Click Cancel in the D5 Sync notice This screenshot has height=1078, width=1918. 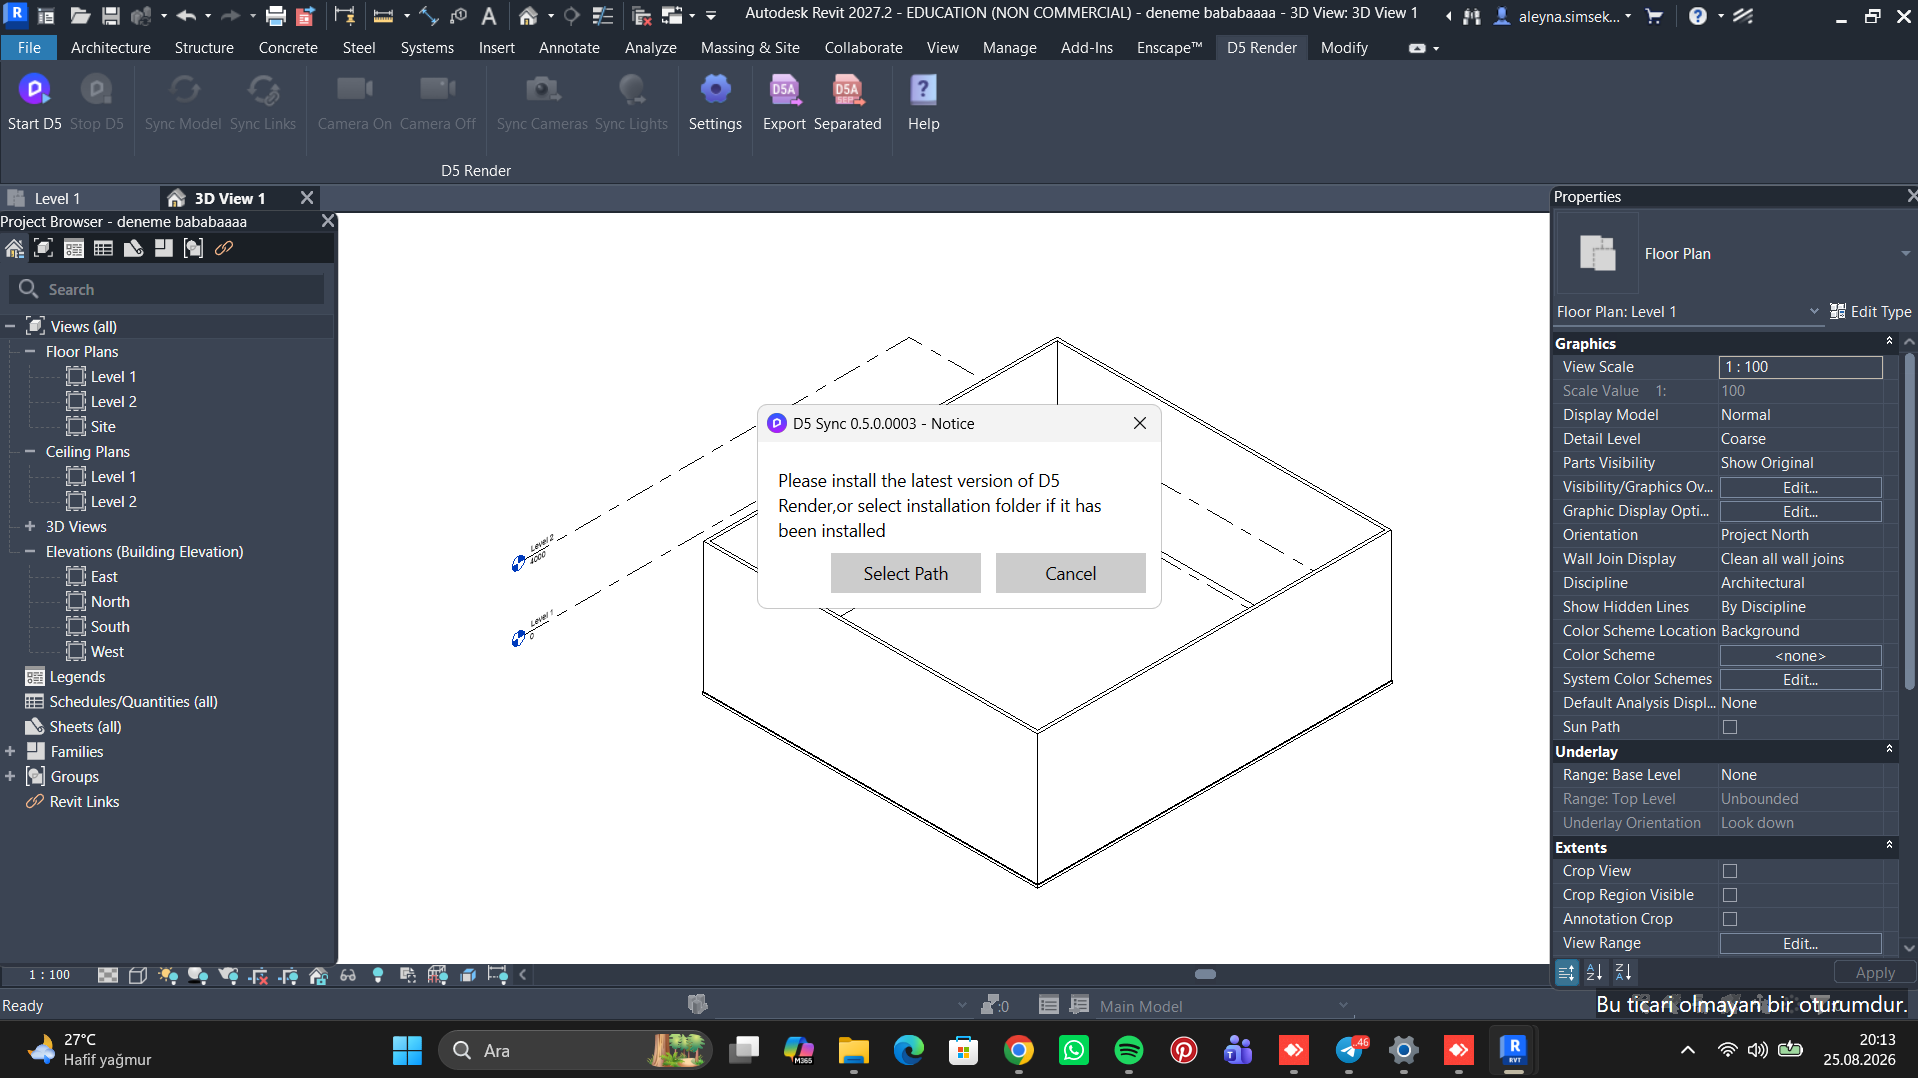click(x=1071, y=574)
